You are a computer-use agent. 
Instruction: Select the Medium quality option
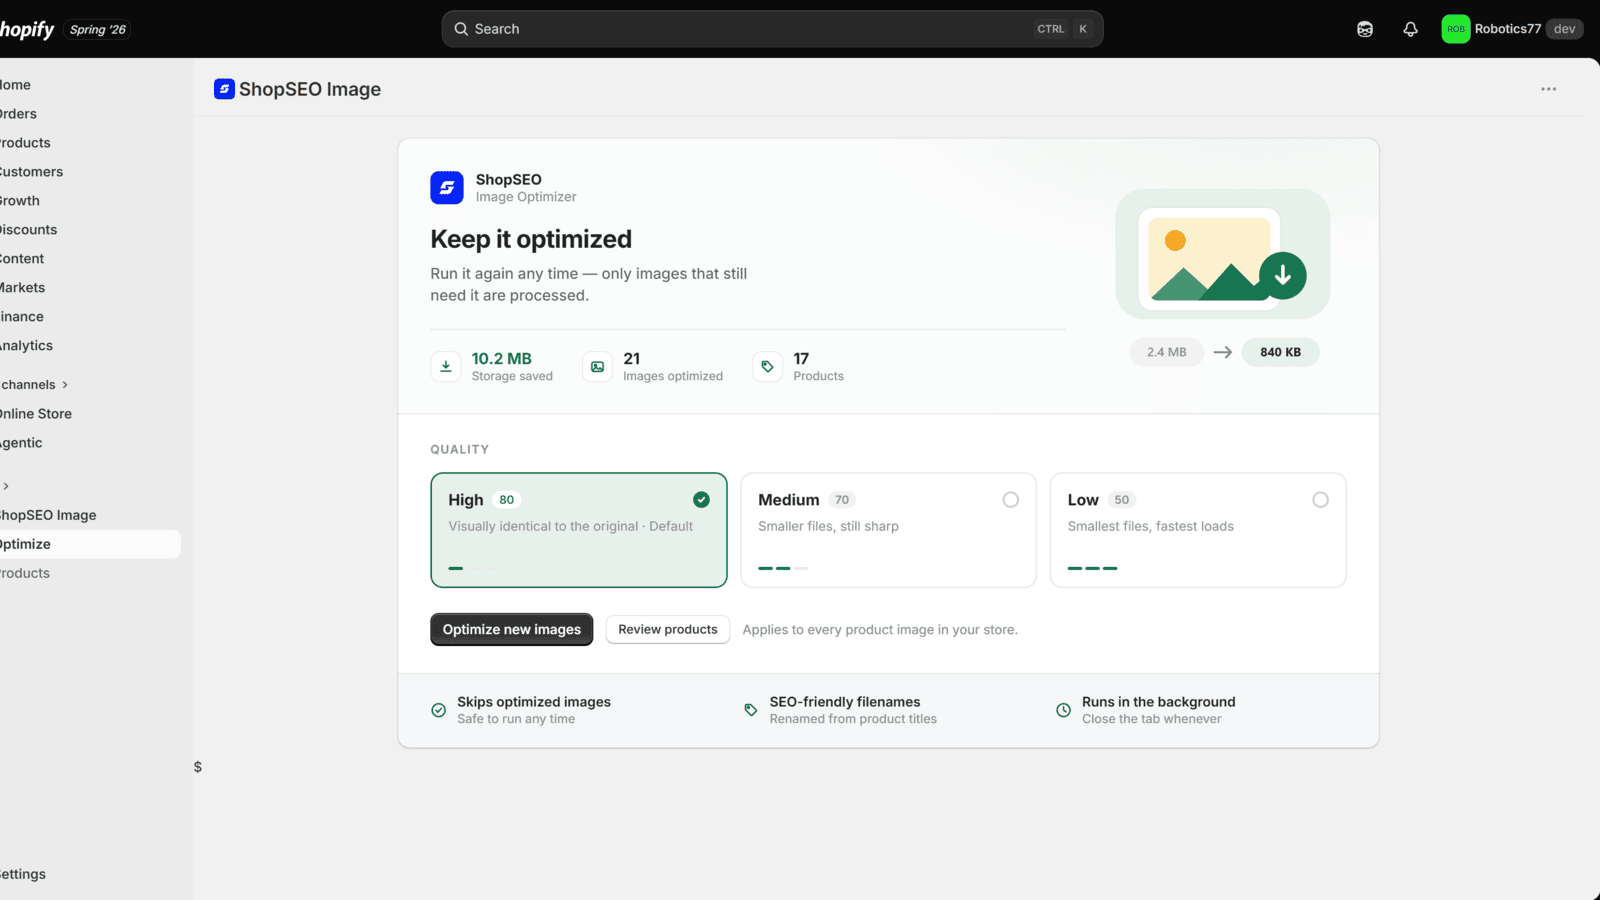(888, 530)
